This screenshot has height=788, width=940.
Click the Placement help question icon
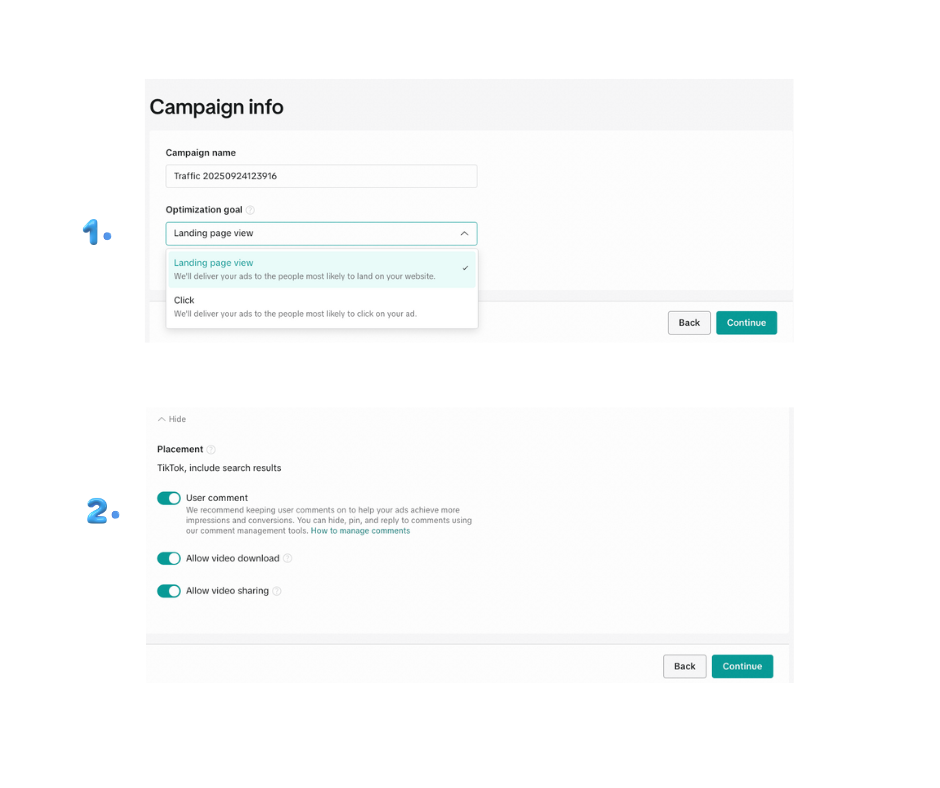tap(211, 449)
